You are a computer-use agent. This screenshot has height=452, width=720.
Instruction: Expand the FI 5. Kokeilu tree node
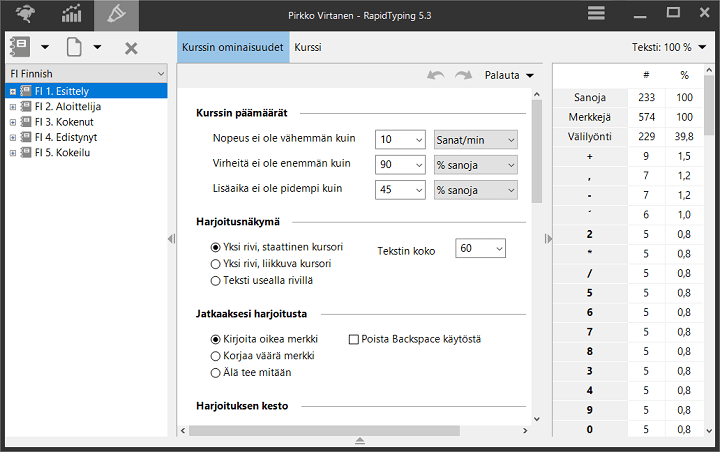click(13, 153)
